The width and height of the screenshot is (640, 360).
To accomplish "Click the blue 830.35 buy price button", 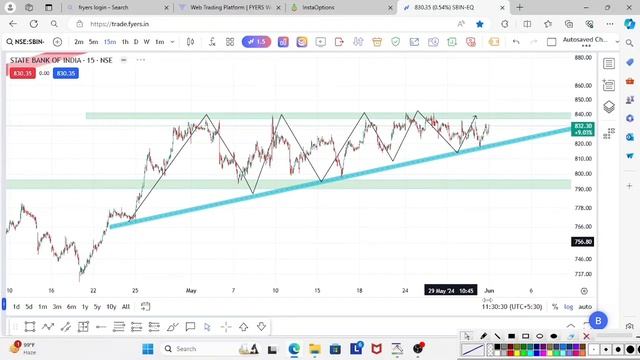I will [66, 73].
